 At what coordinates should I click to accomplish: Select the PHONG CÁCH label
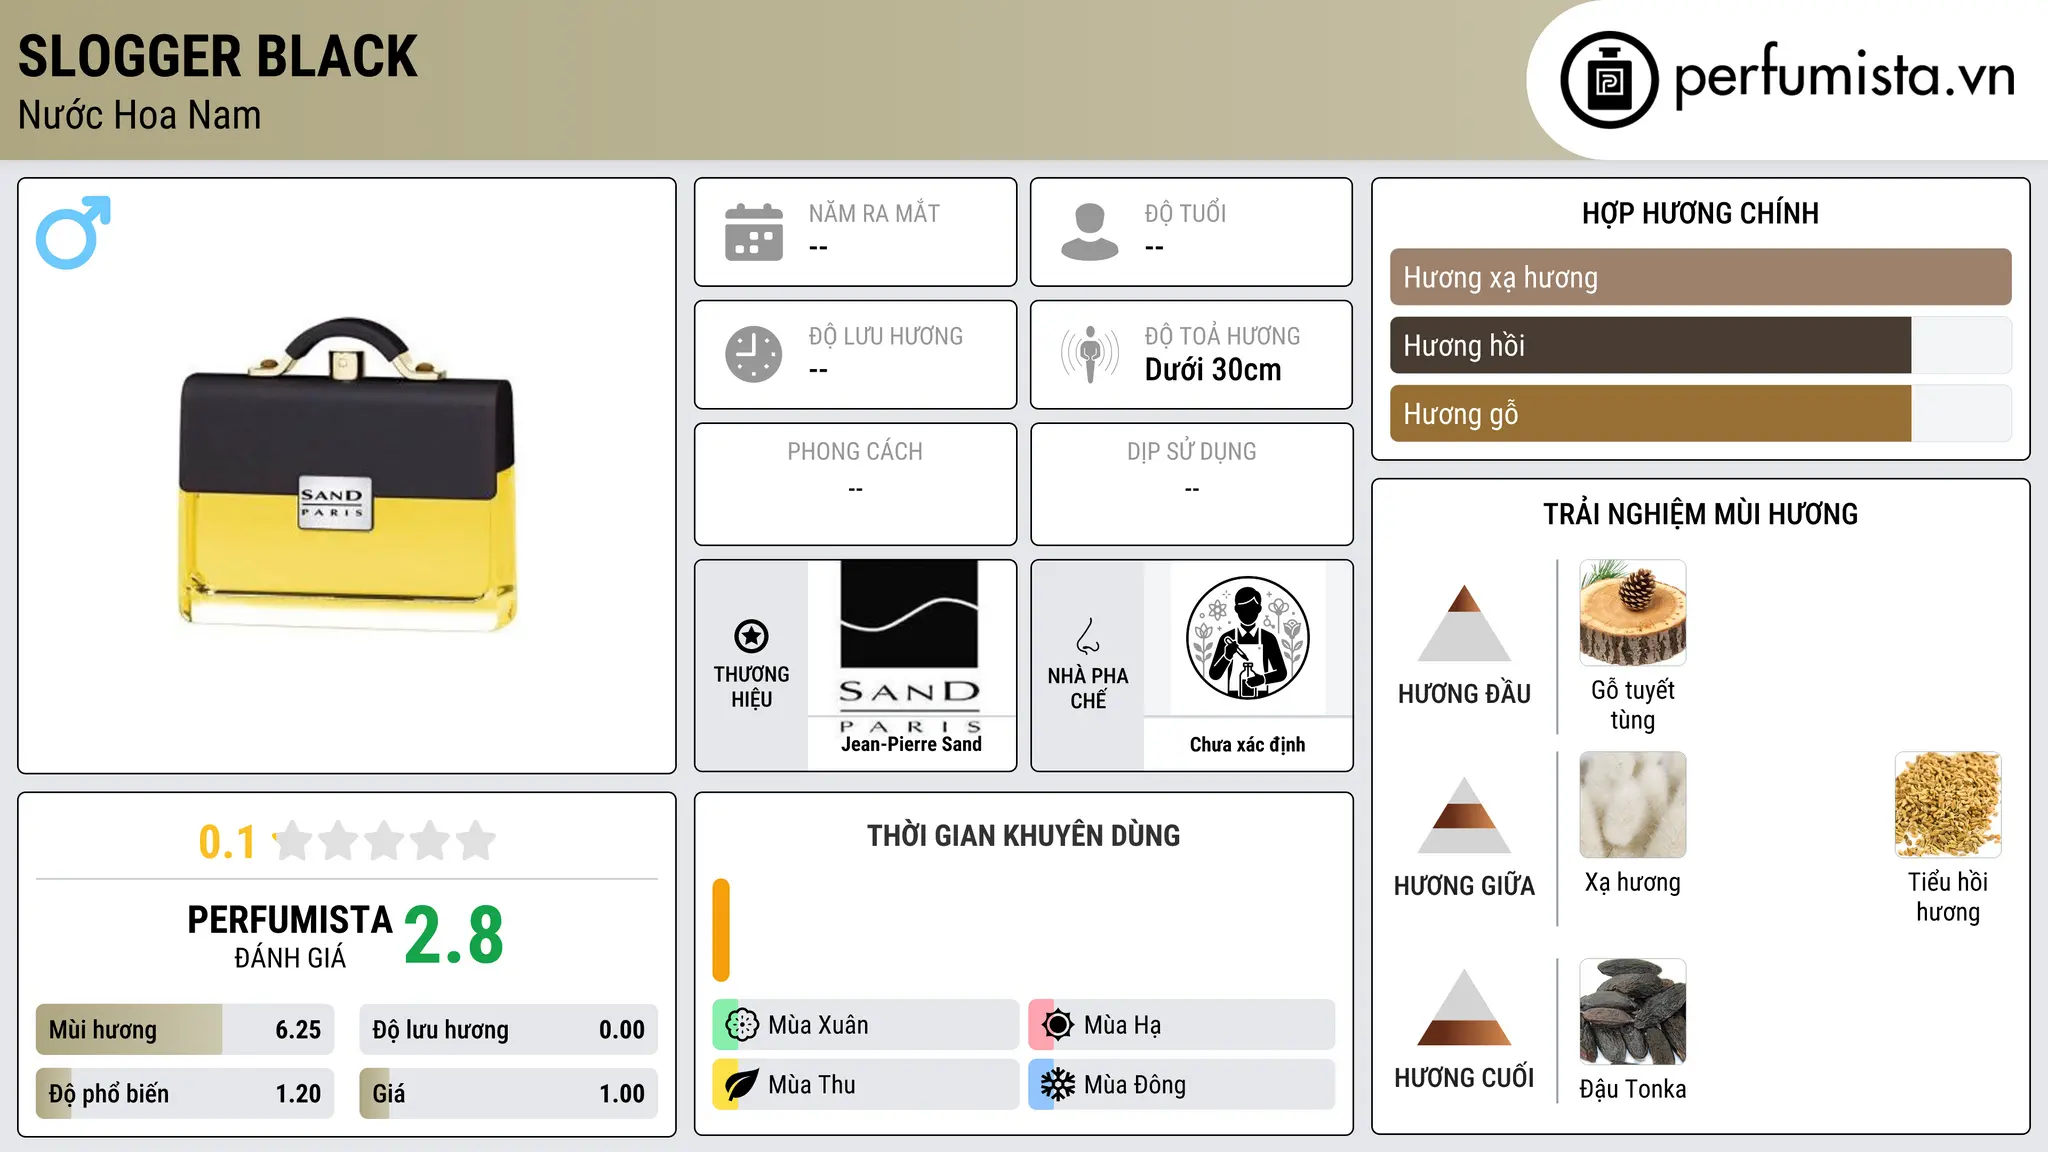855,451
